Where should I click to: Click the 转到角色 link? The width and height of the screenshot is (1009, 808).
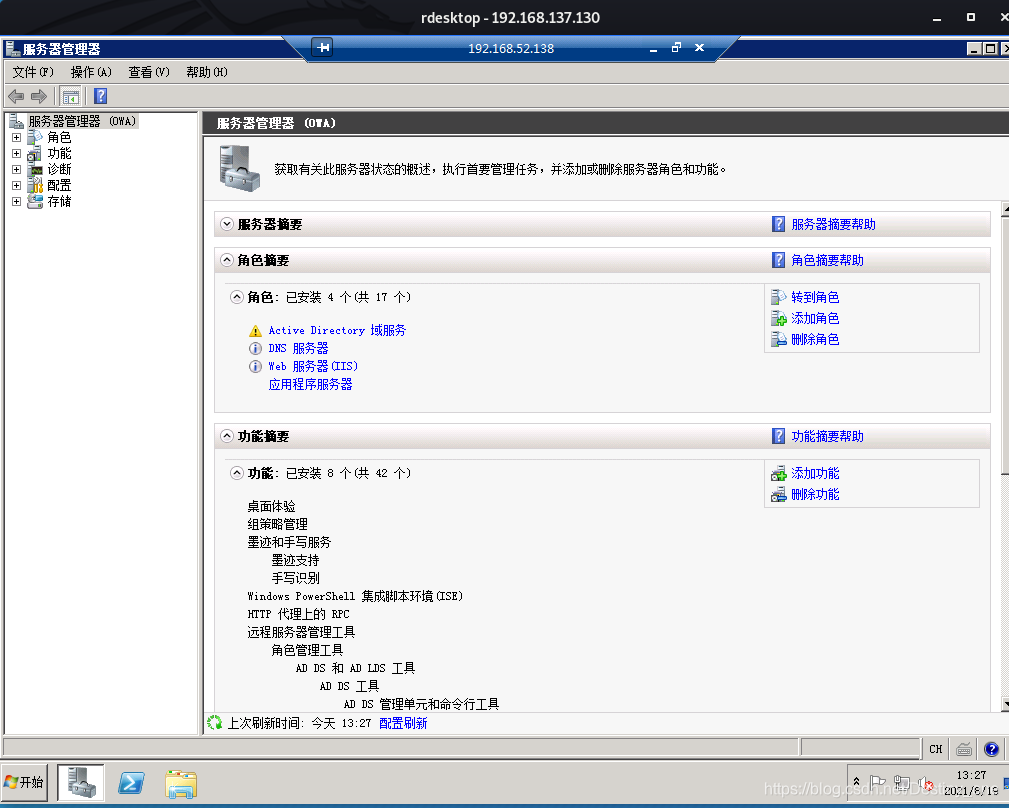[815, 297]
